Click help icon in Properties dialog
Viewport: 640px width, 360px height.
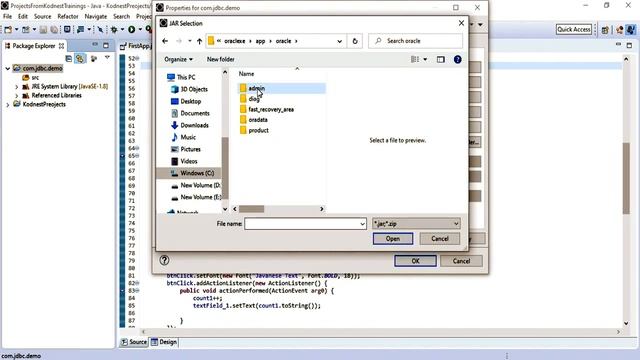pyautogui.click(x=164, y=260)
